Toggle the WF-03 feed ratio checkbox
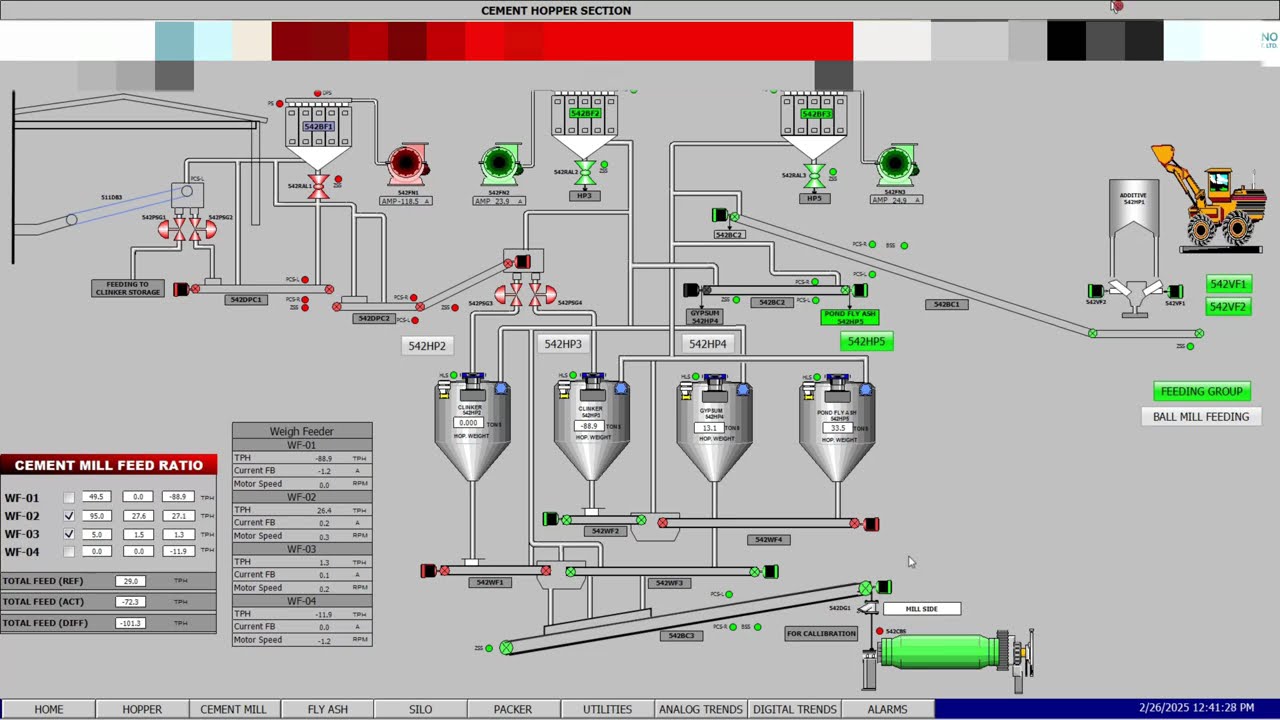Screen dimensions: 1280x720 tap(69, 533)
